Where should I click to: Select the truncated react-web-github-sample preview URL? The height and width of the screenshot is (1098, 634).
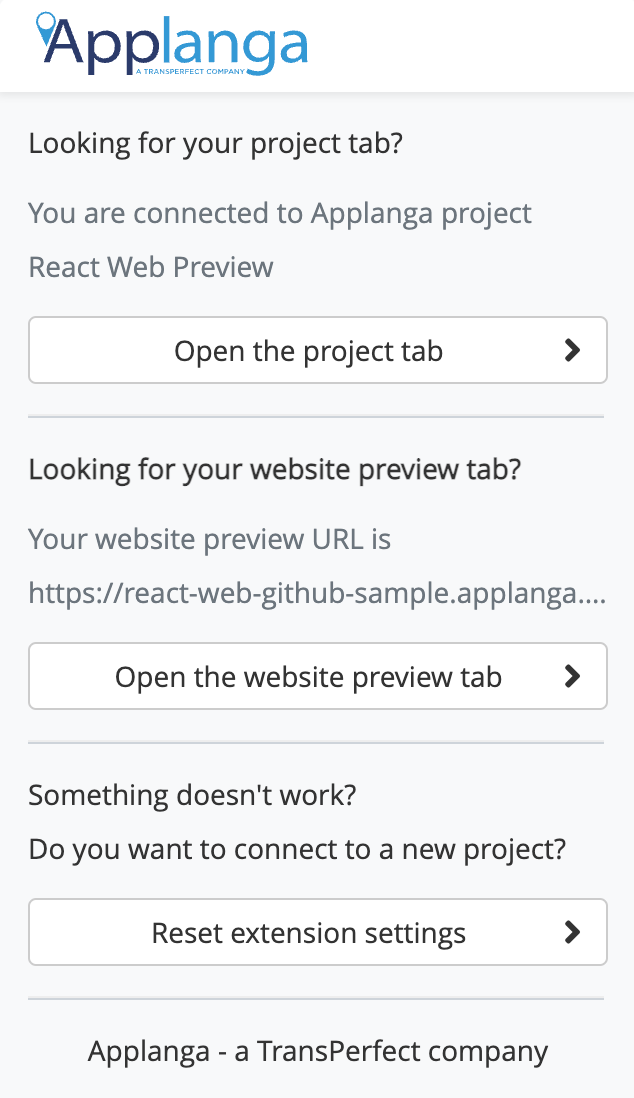coord(317,594)
